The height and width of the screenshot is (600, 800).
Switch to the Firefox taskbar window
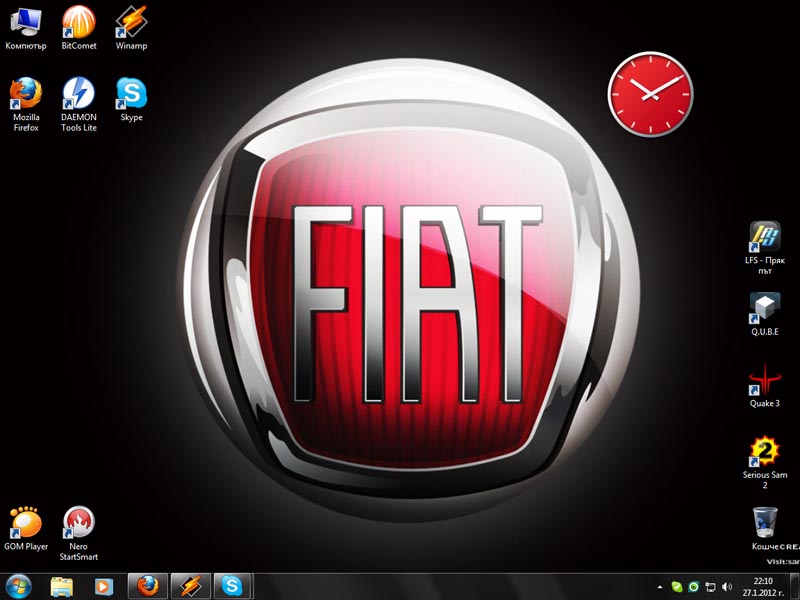pos(148,586)
